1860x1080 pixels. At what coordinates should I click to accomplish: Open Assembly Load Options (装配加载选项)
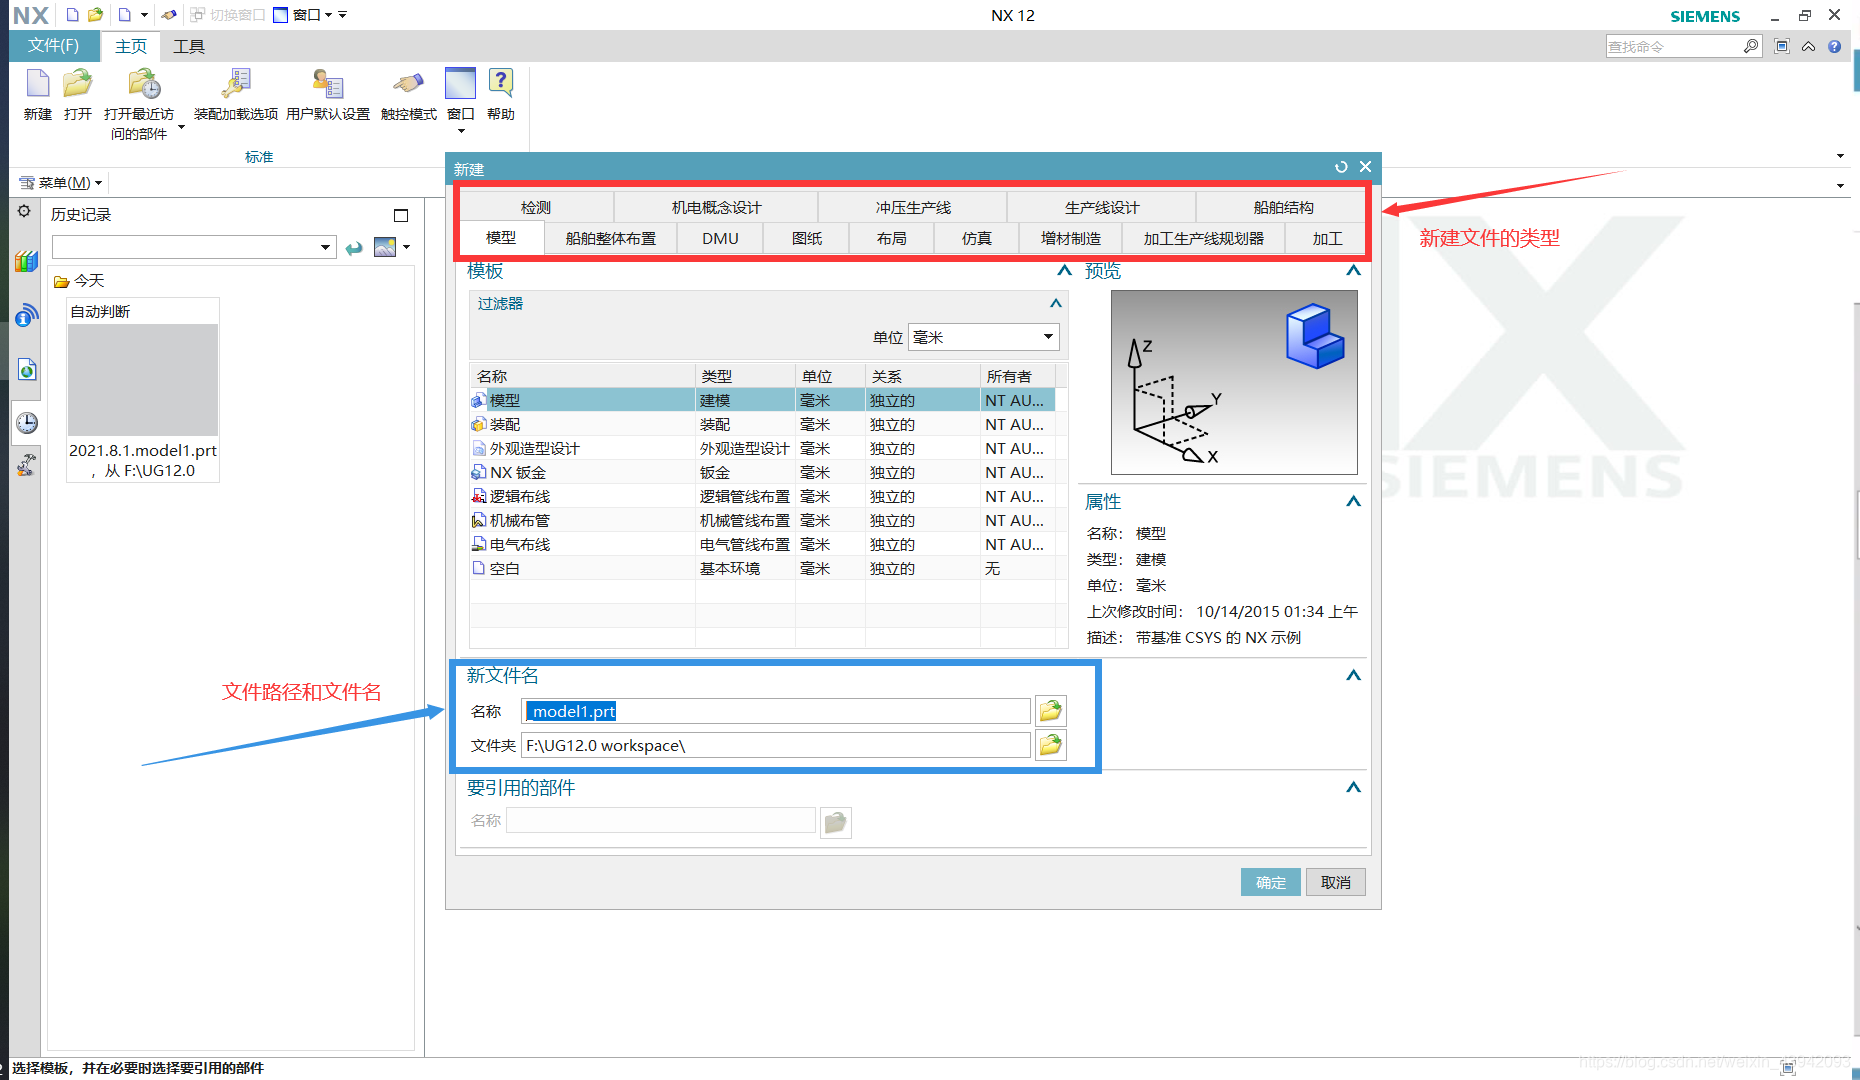coord(236,94)
